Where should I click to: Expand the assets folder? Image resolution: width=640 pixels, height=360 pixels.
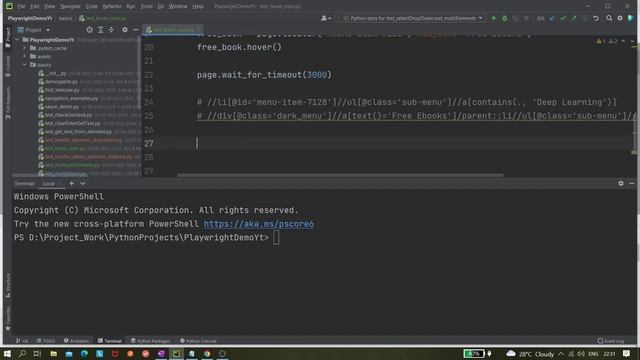pos(24,56)
